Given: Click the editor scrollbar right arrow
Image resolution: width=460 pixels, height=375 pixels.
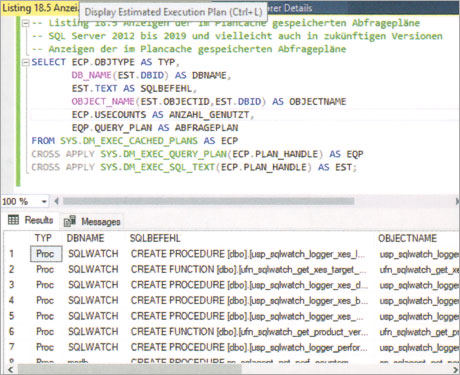Looking at the screenshot, I should [x=457, y=201].
